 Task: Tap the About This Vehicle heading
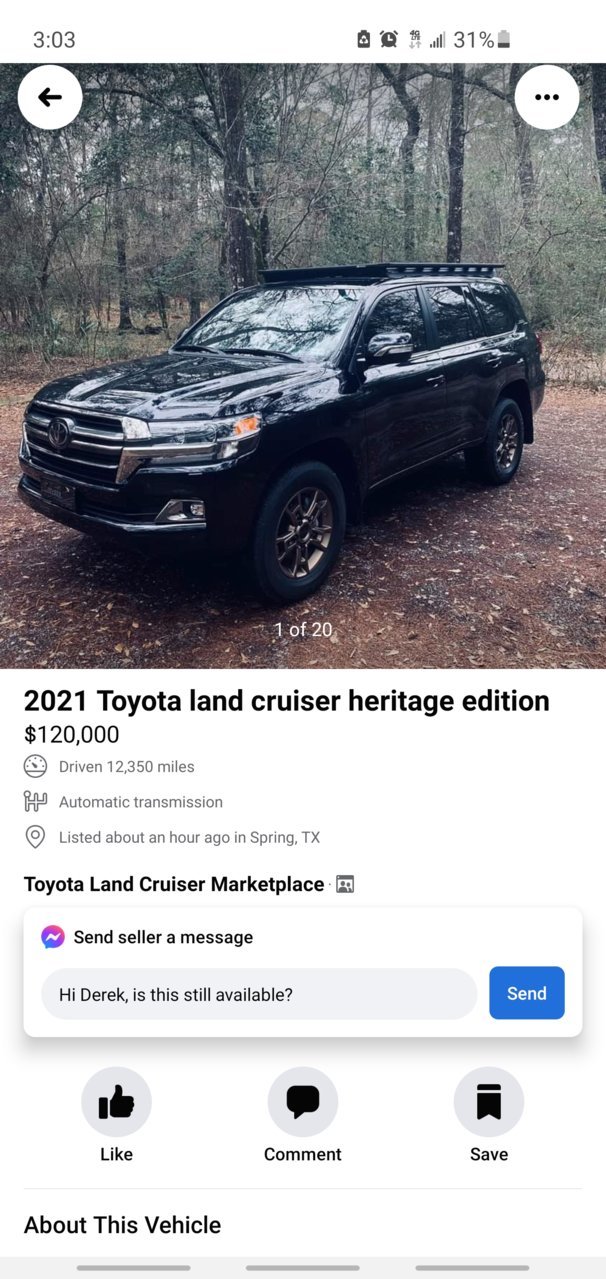(122, 1225)
